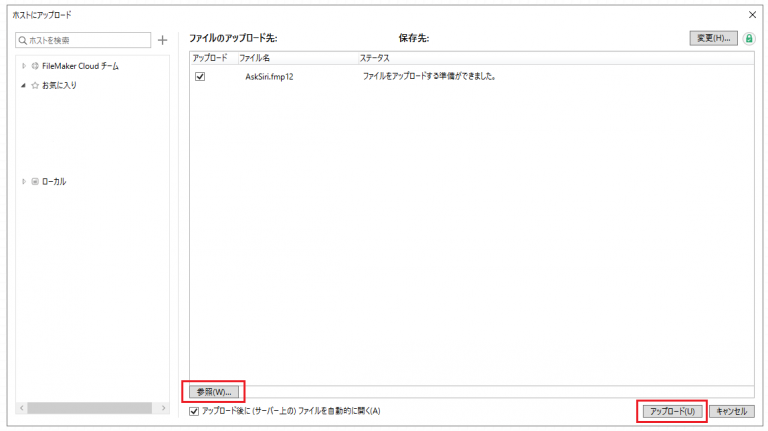768x431 pixels.
Task: Click the FileMaker Cloud globe icon
Action: pos(35,66)
